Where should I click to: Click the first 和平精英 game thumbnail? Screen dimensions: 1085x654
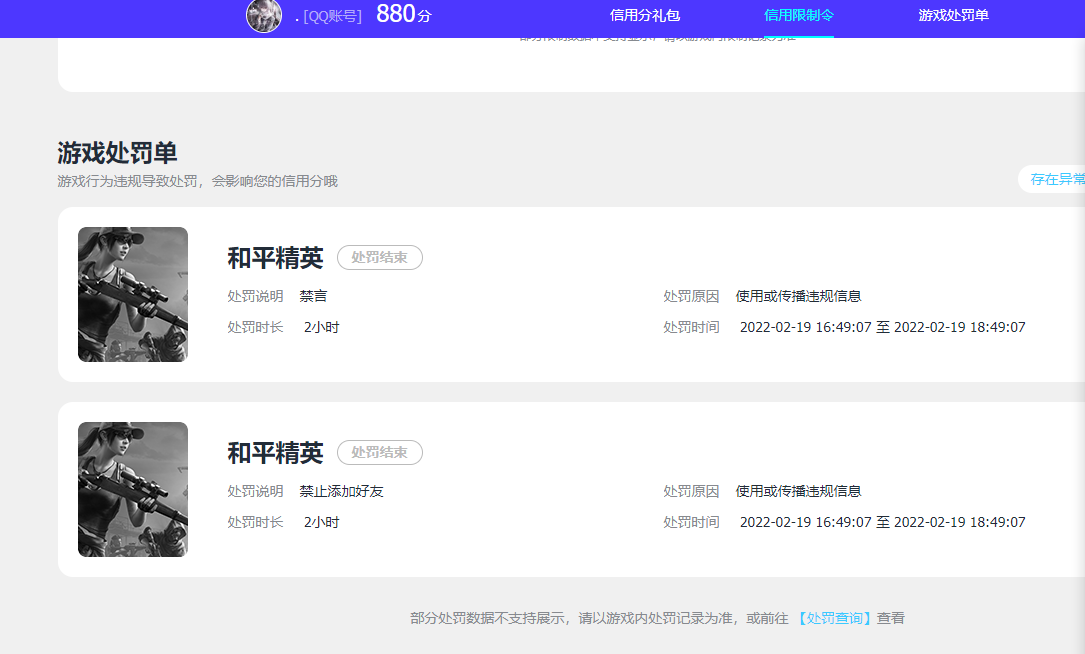tap(132, 294)
